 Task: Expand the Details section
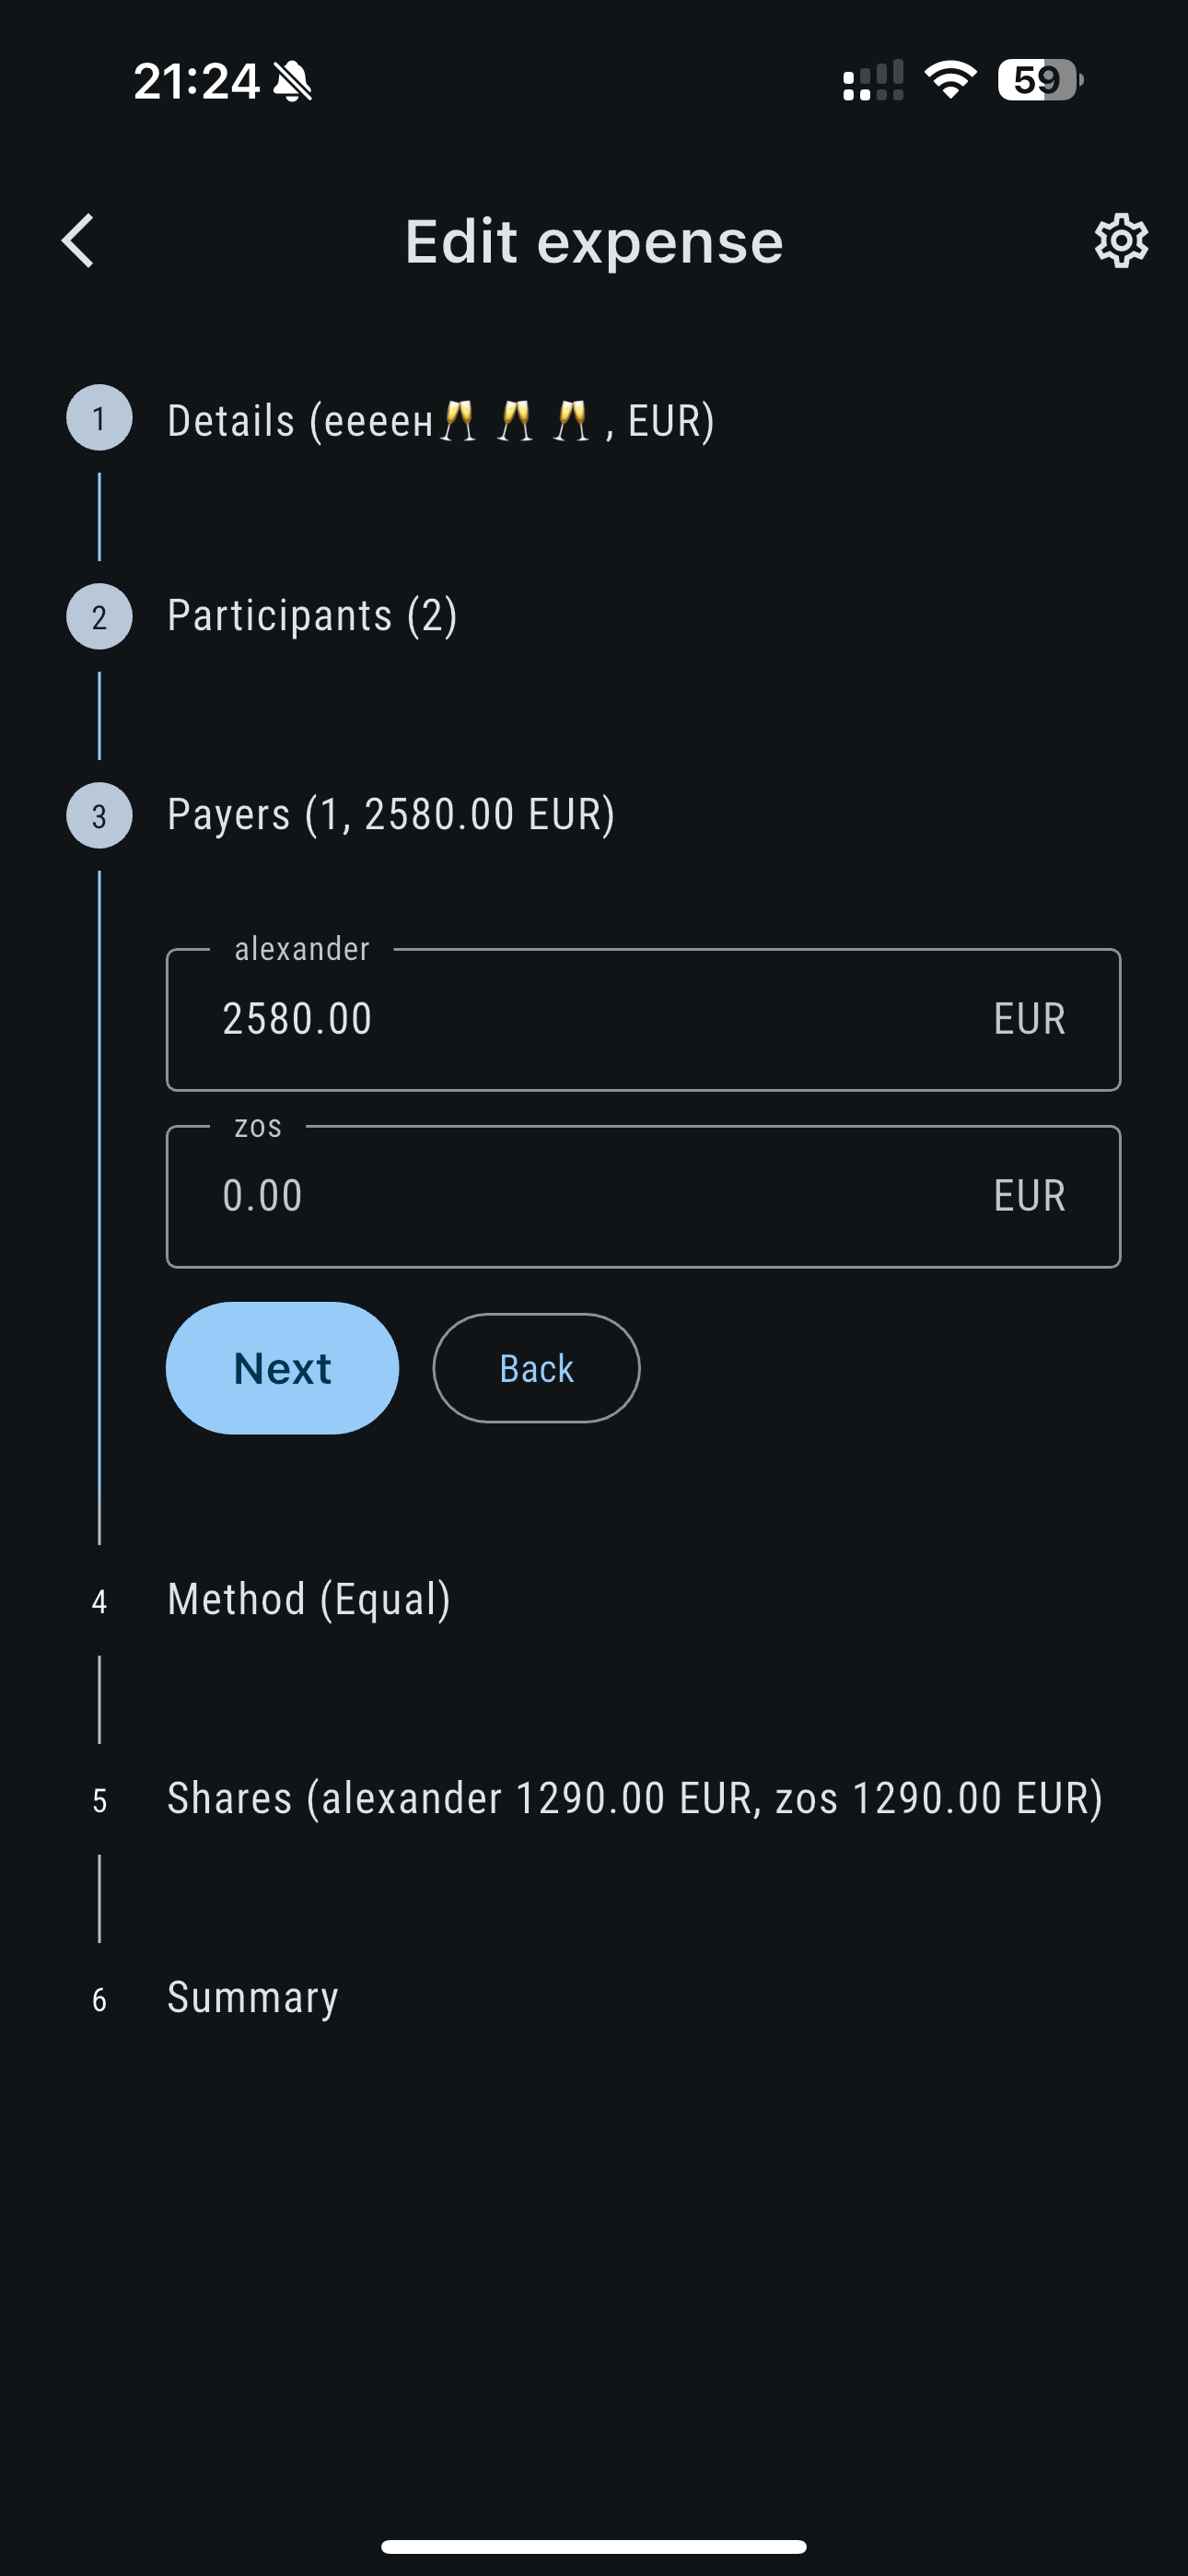pyautogui.click(x=441, y=419)
